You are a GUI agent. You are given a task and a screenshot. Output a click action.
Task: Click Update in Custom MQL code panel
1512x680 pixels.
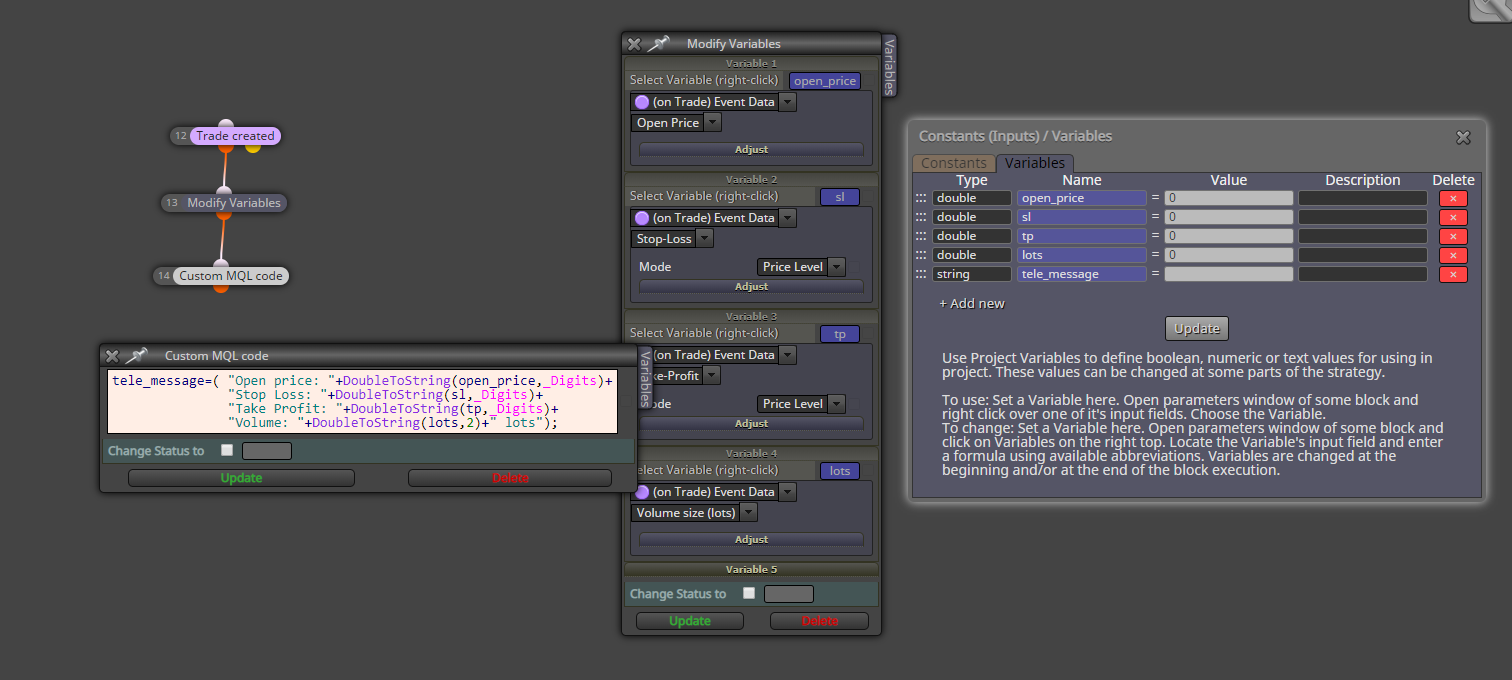pos(241,478)
